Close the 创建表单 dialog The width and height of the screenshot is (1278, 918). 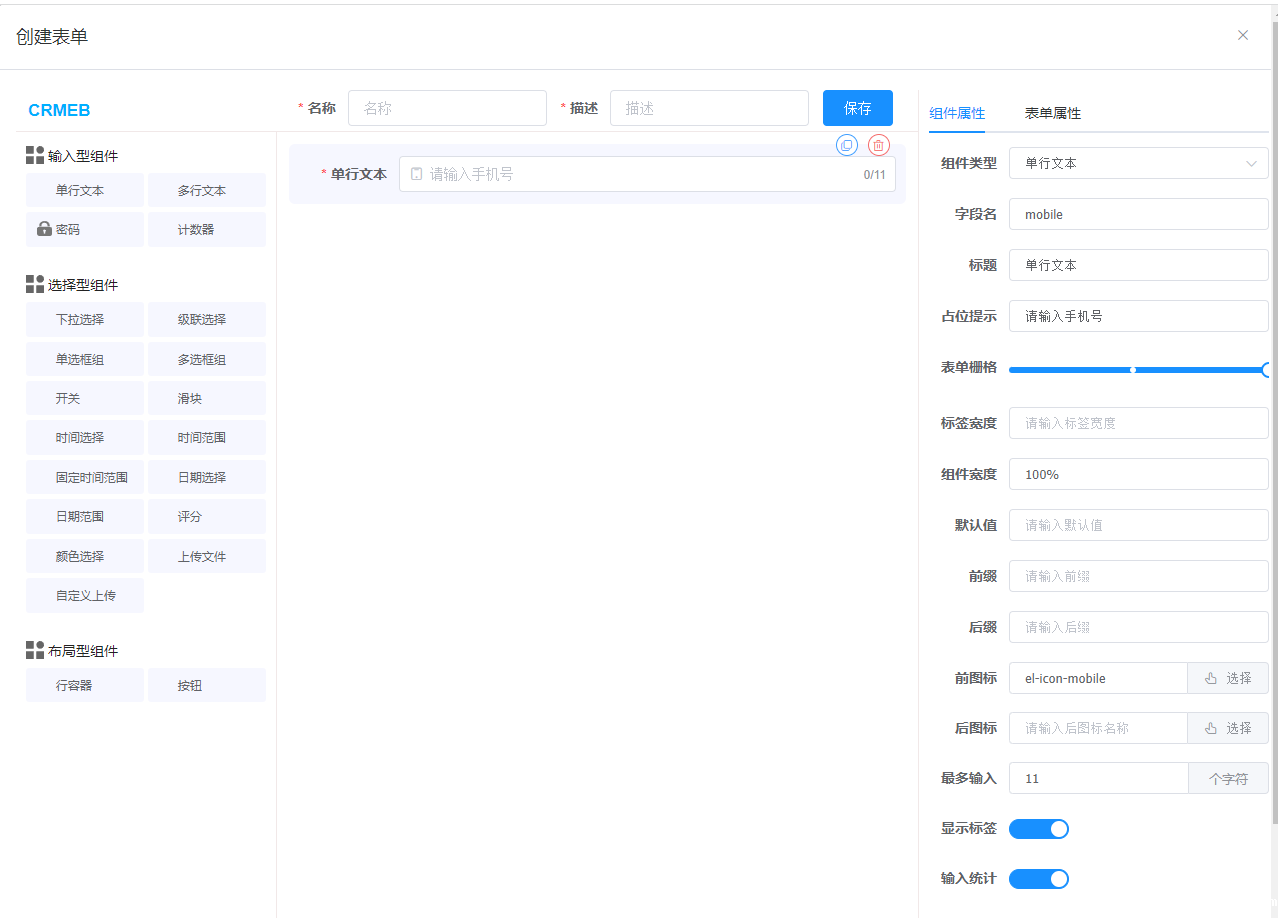pyautogui.click(x=1242, y=35)
